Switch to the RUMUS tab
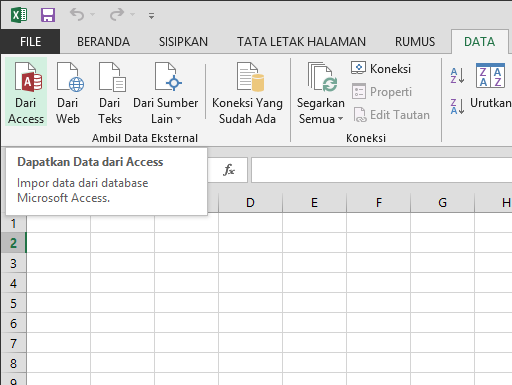512x385 pixels. [415, 42]
